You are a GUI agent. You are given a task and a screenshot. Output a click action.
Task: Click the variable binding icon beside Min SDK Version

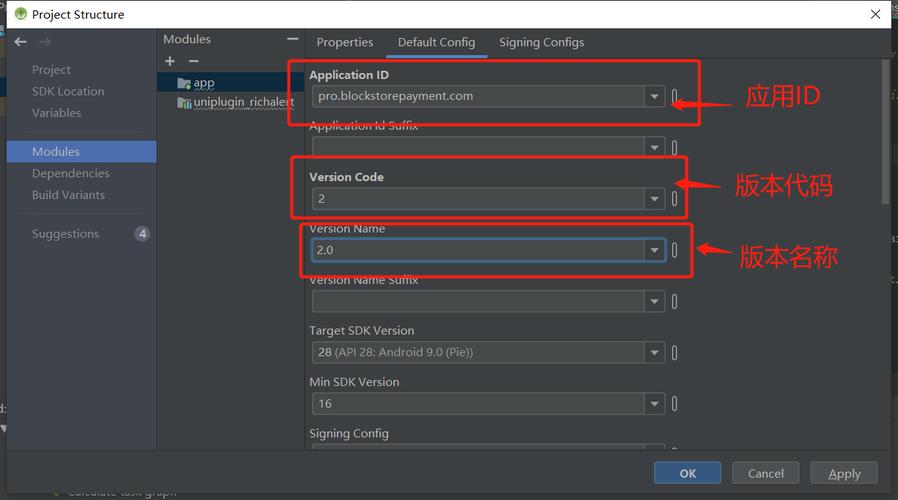[x=675, y=404]
